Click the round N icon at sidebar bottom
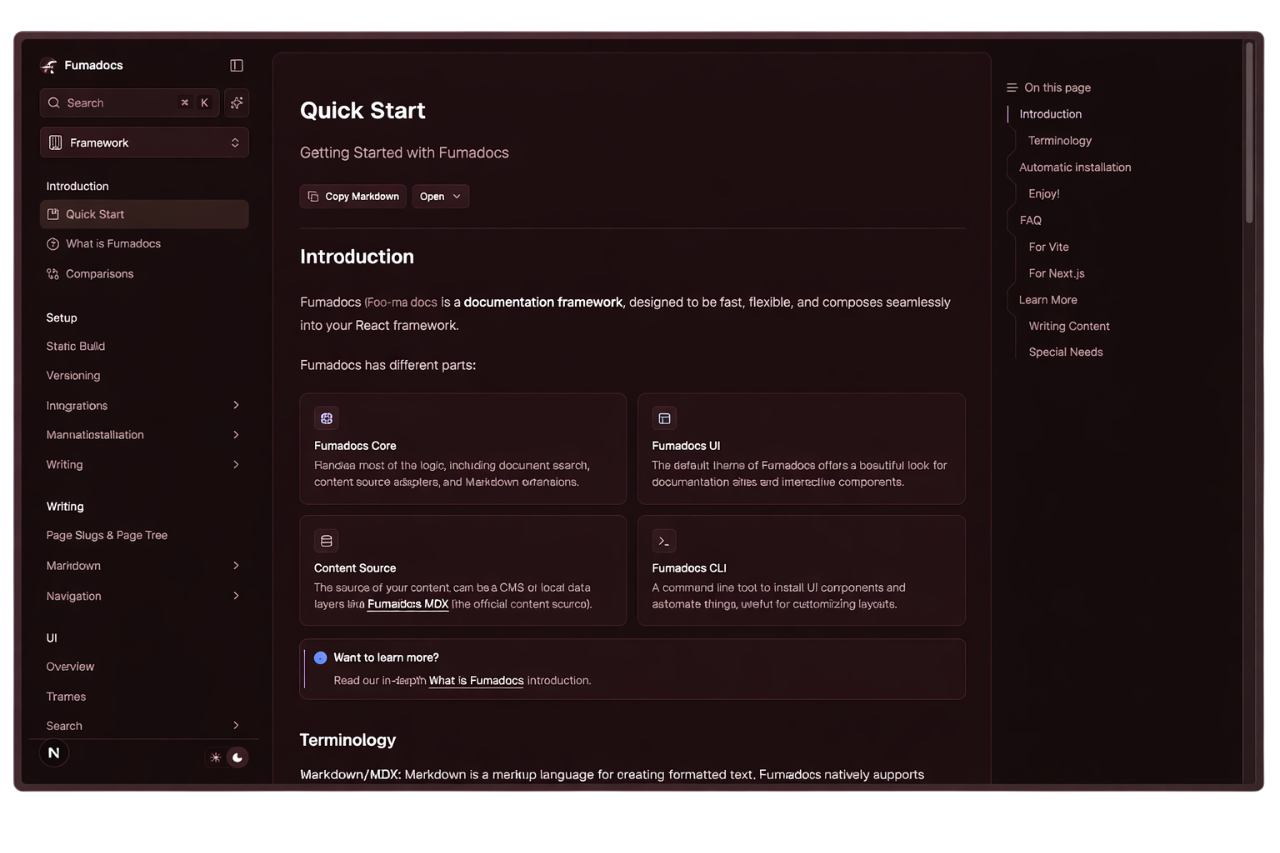The height and width of the screenshot is (853, 1280). pyautogui.click(x=54, y=753)
